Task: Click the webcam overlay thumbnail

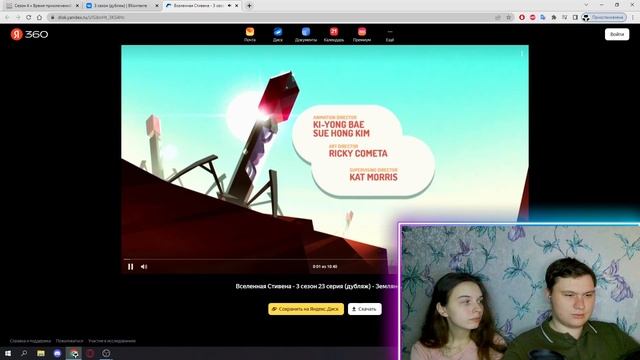Action: pyautogui.click(x=520, y=292)
